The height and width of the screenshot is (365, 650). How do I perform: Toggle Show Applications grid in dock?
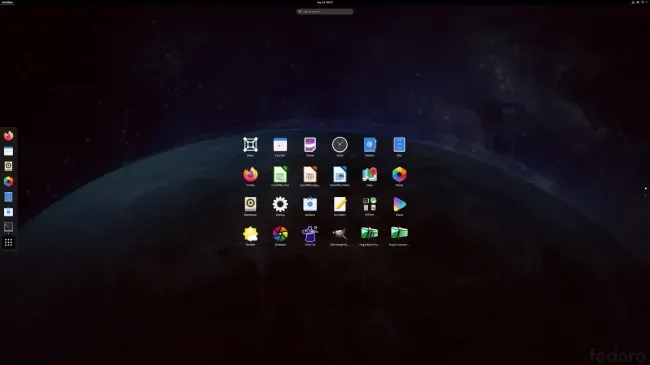pyautogui.click(x=8, y=242)
